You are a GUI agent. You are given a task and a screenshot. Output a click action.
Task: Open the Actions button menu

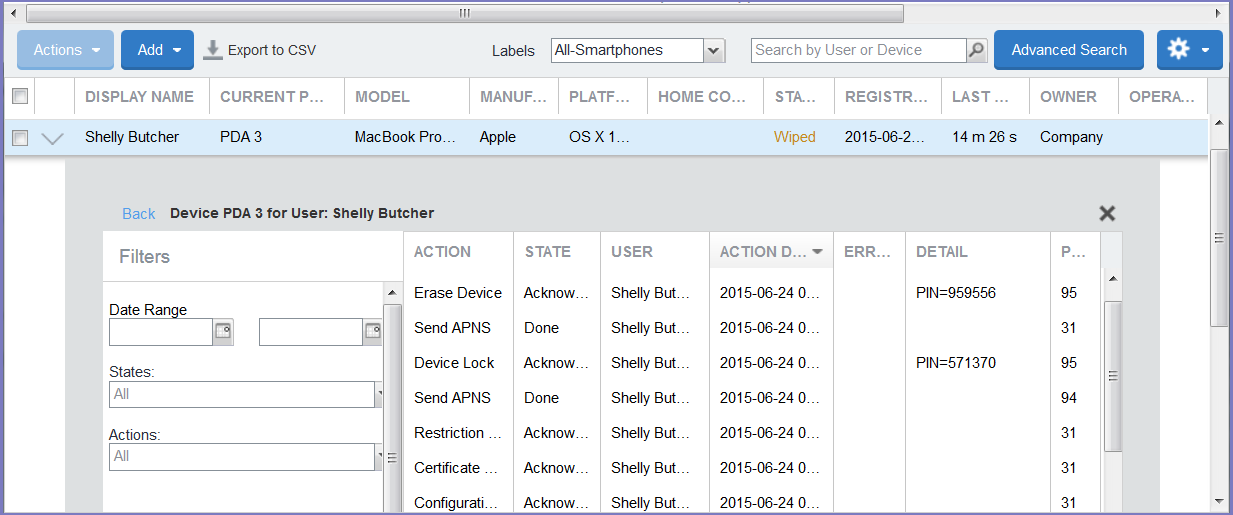[66, 50]
